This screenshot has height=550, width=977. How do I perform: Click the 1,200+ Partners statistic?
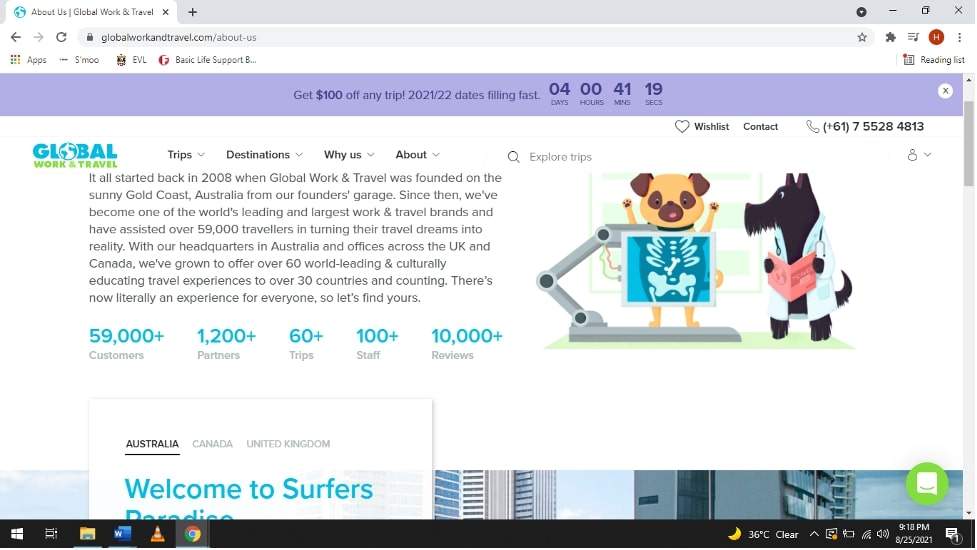[x=226, y=344]
